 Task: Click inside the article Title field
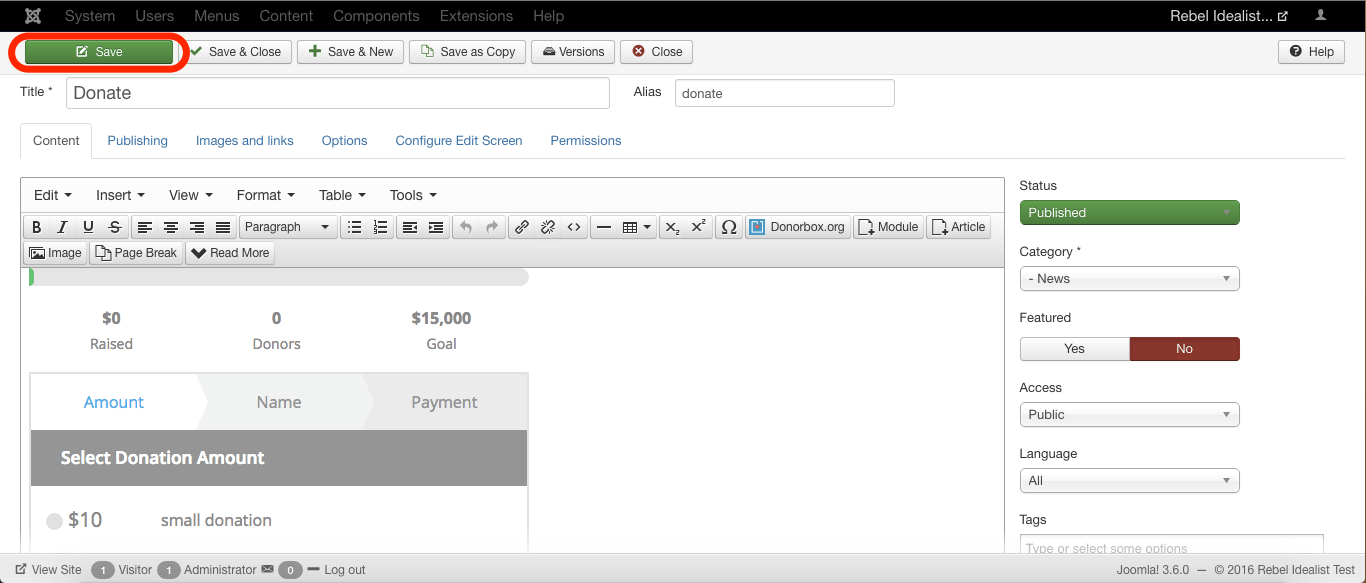click(x=337, y=92)
